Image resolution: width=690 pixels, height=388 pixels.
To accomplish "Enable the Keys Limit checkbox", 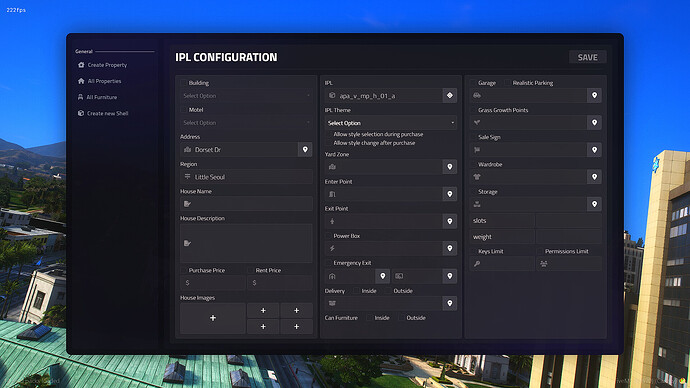I will pos(473,251).
